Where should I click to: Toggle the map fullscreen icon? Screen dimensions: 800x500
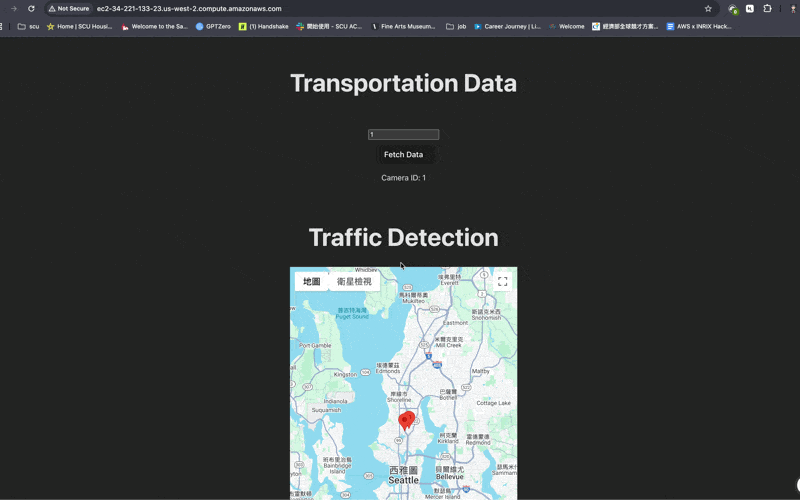click(503, 282)
